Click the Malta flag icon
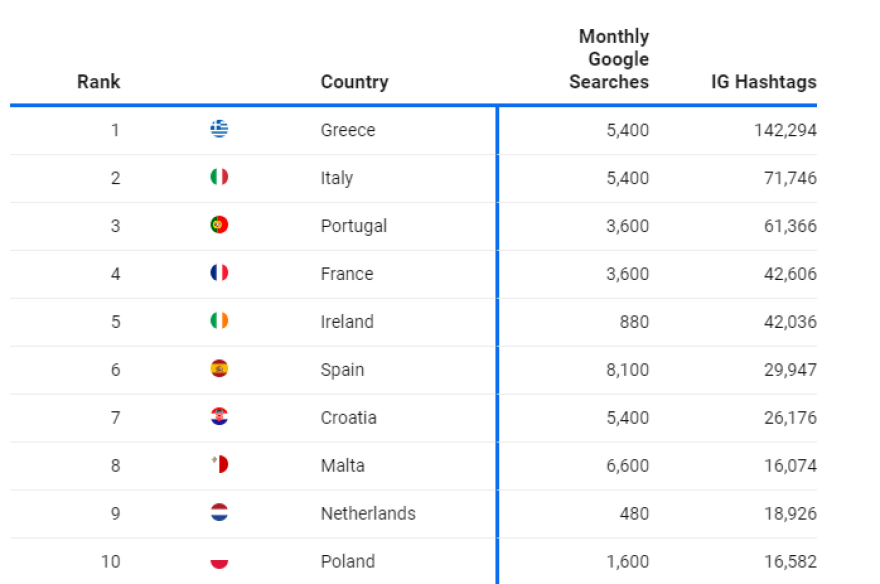 click(219, 465)
